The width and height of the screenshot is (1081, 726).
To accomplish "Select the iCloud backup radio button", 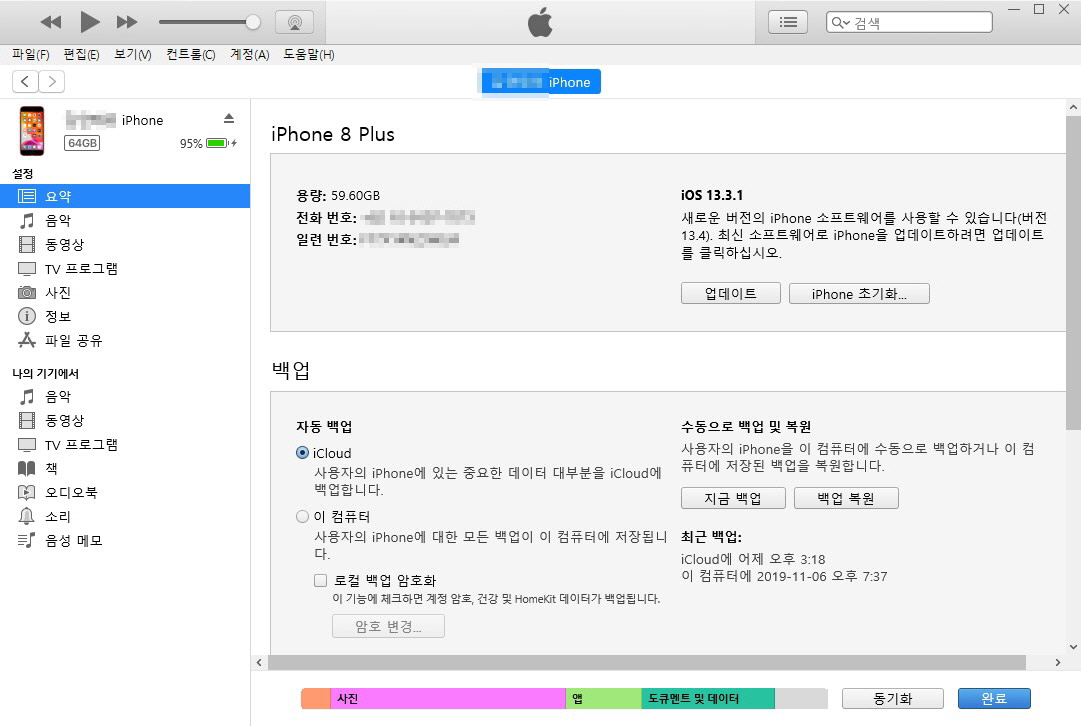I will click(x=302, y=453).
